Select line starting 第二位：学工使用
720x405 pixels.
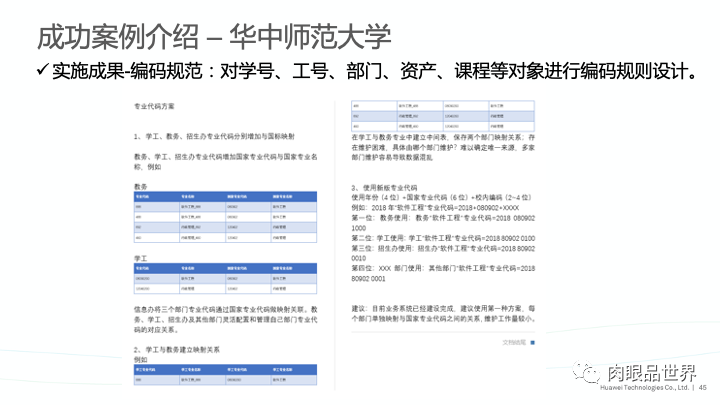(x=443, y=238)
